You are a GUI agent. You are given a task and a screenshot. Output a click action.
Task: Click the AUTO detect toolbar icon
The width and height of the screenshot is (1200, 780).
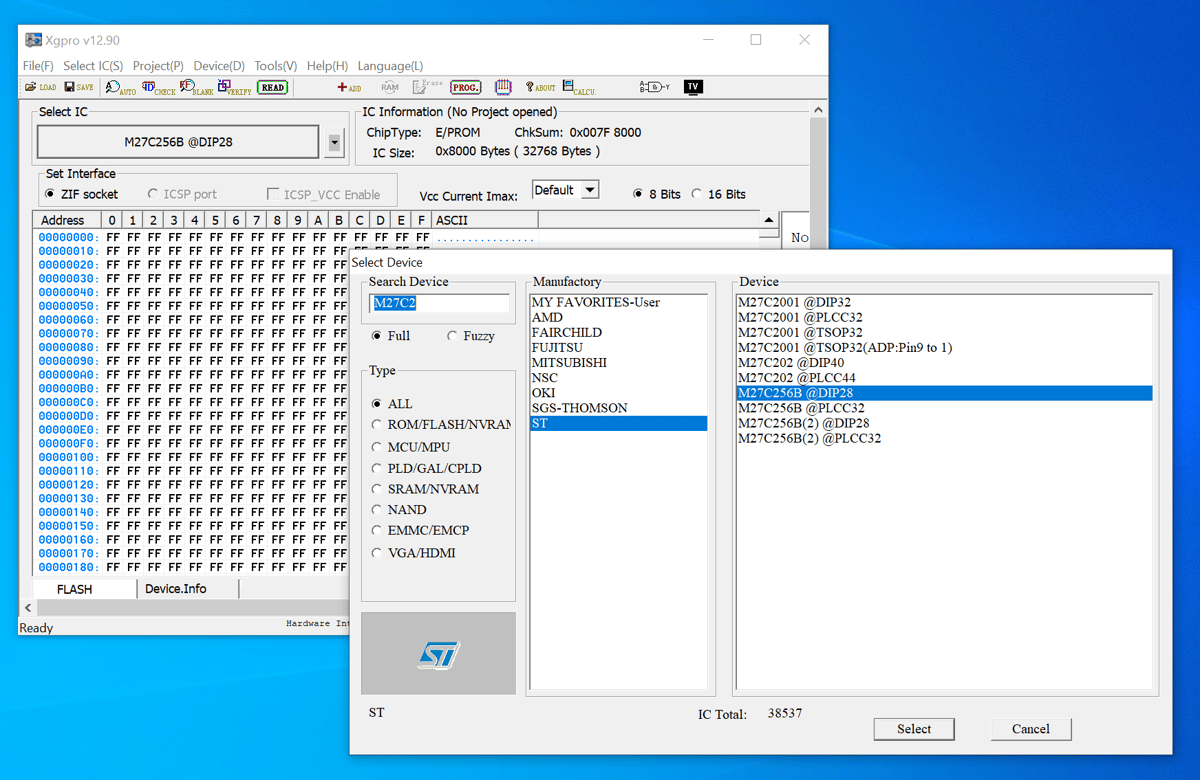(x=120, y=88)
